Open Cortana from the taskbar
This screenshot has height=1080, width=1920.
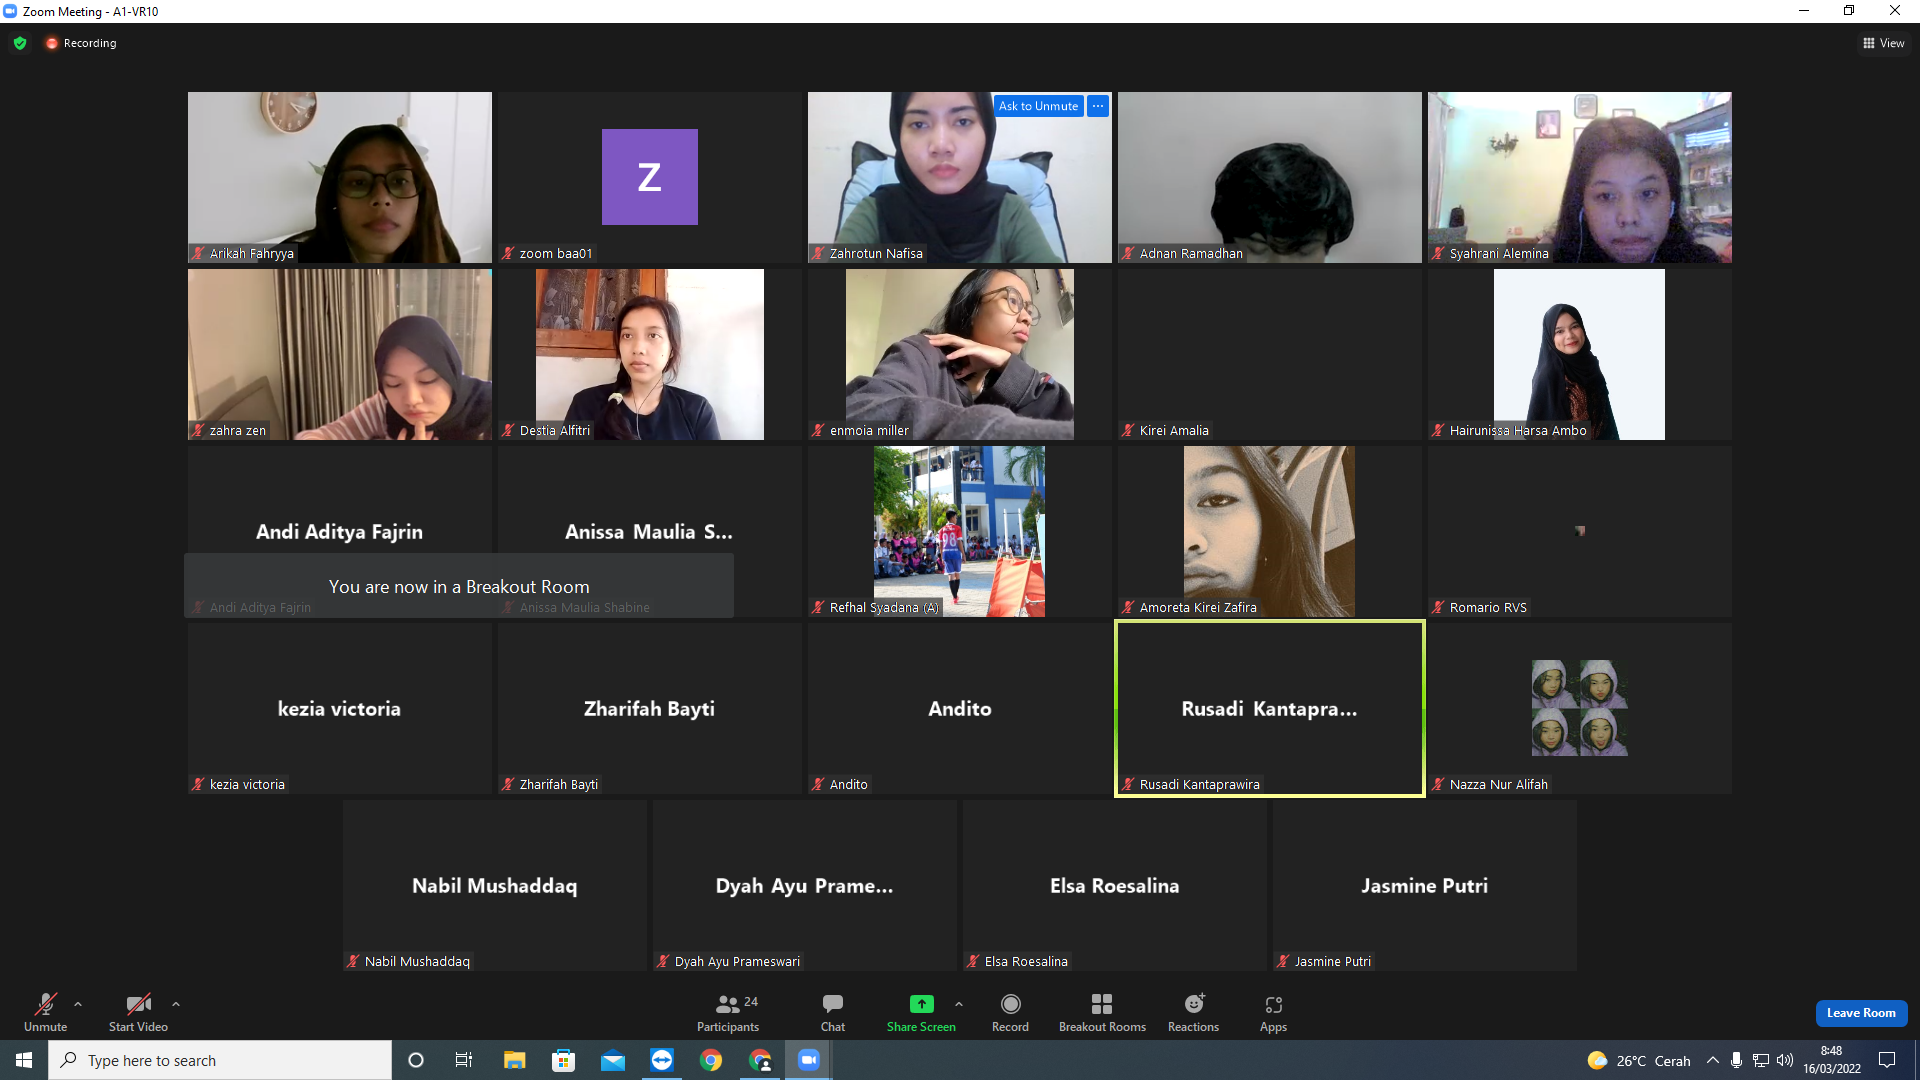[x=416, y=1060]
